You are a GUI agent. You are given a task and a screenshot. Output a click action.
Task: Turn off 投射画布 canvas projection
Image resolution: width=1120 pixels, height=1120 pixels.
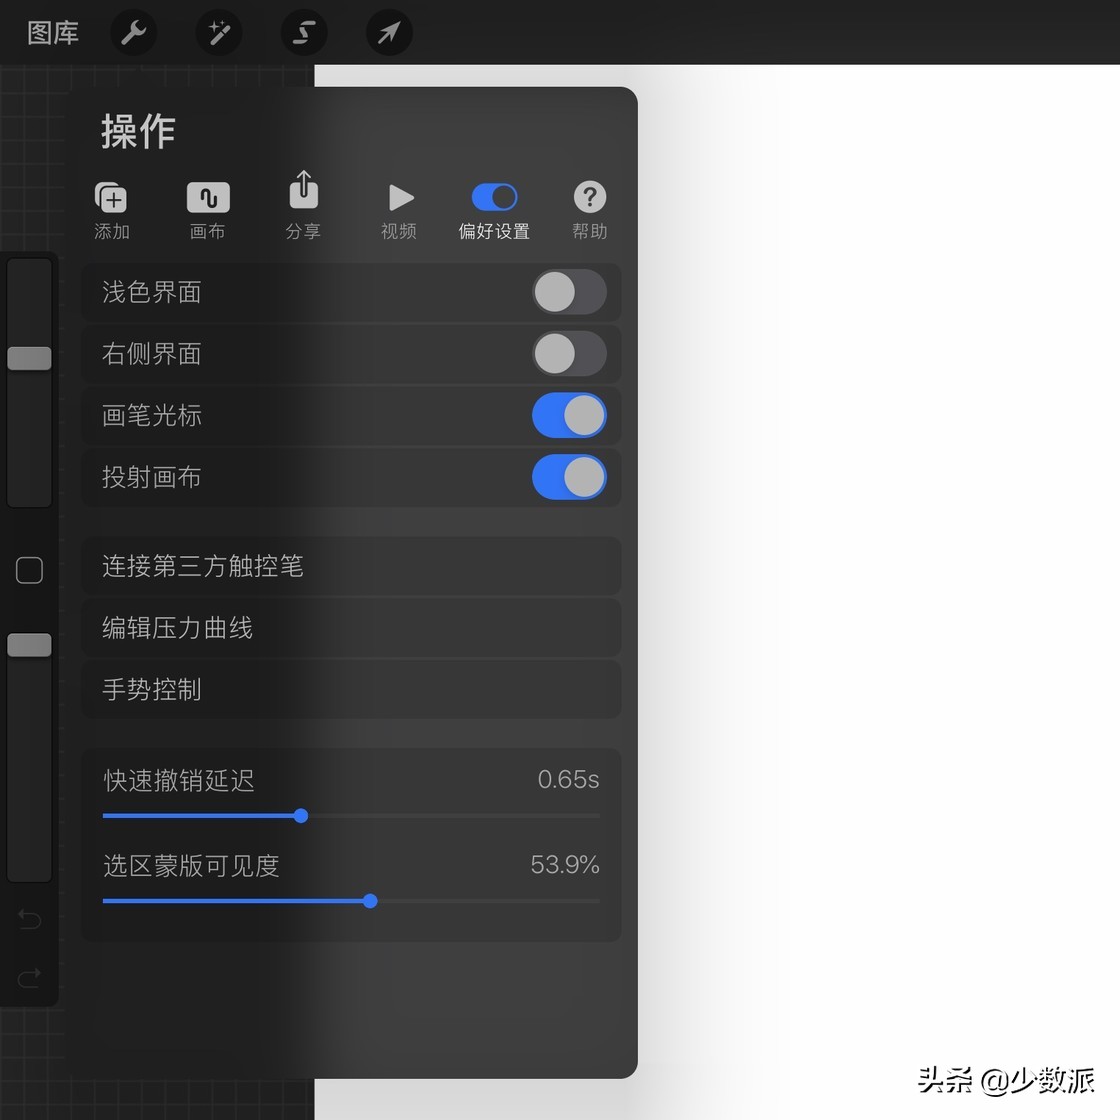tap(569, 478)
